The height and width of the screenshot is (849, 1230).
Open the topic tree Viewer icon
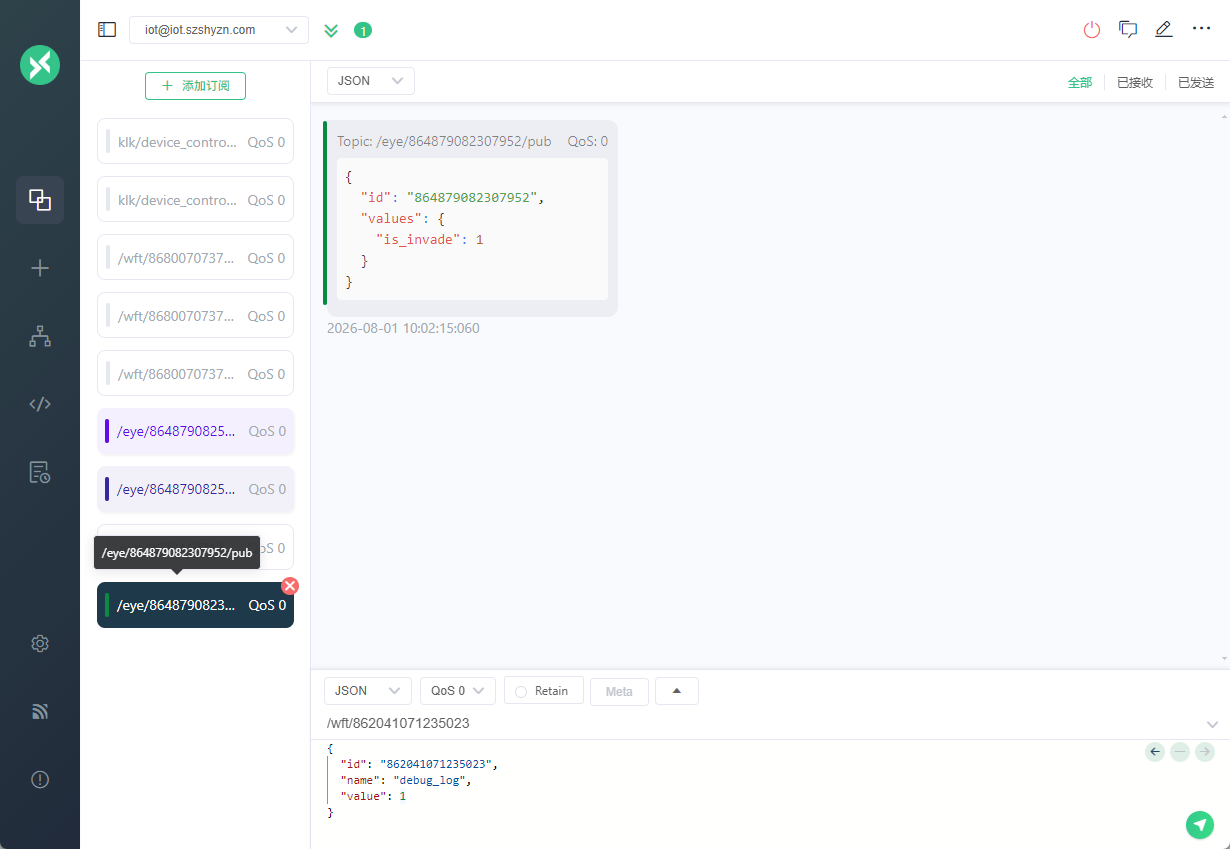point(40,337)
